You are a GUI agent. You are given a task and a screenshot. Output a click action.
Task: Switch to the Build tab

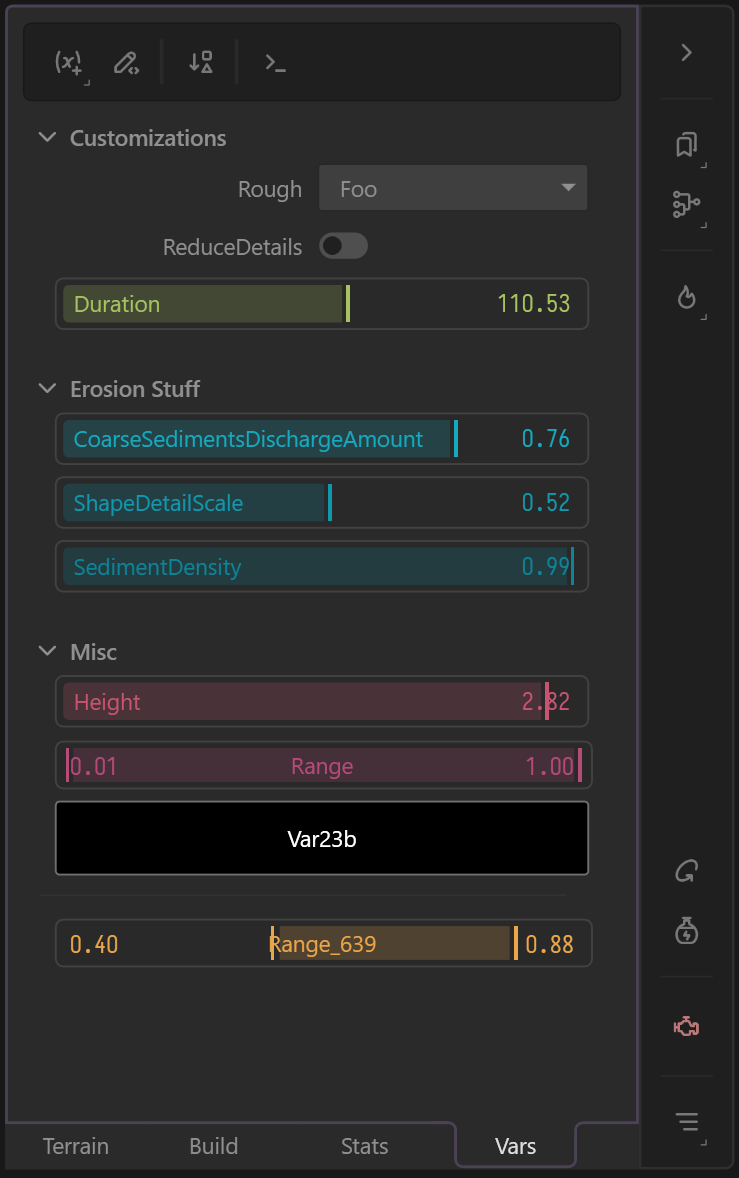(214, 1146)
